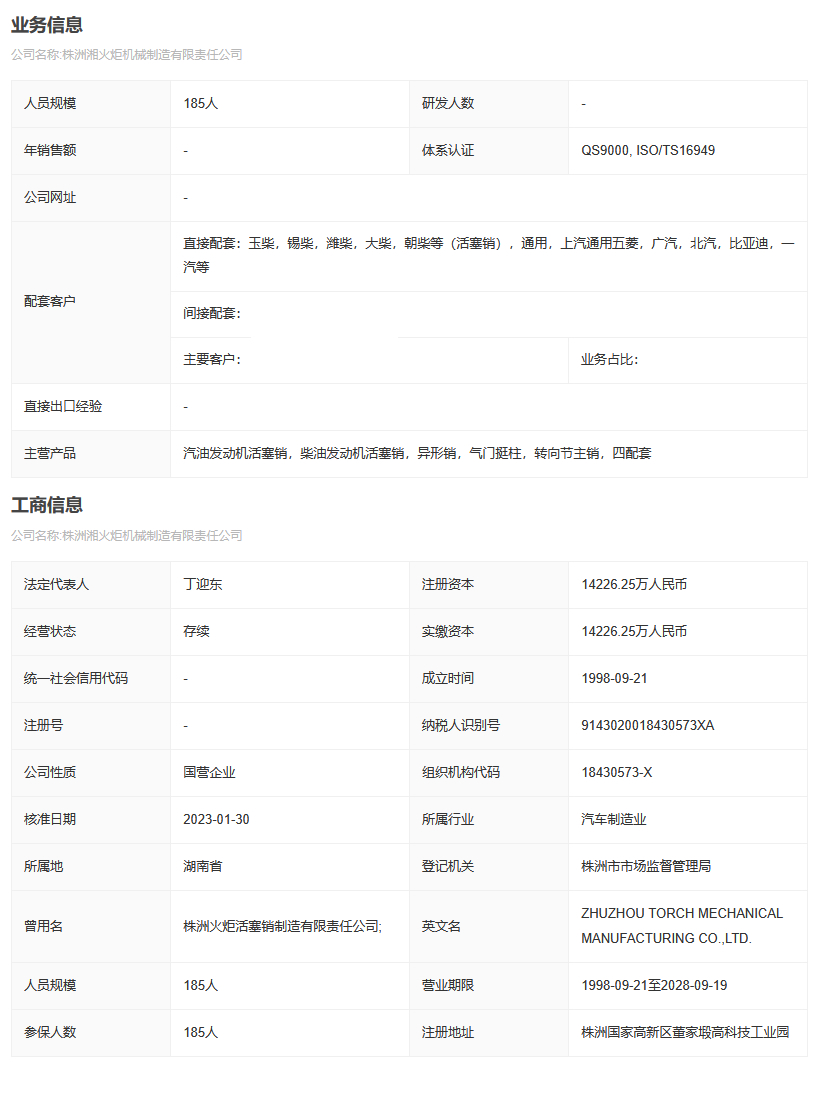Click the 登记机关 label cell
The height and width of the screenshot is (1100, 826).
(x=488, y=867)
